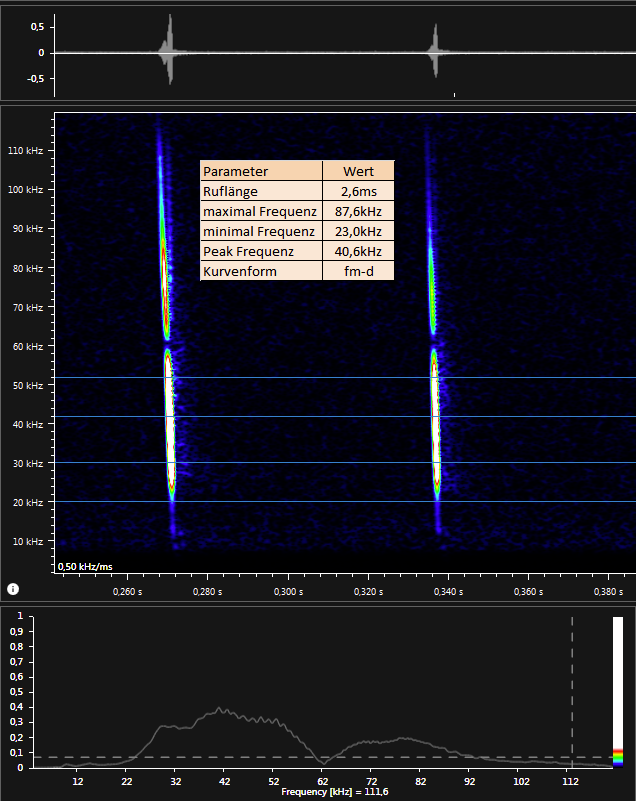The width and height of the screenshot is (636, 801).
Task: Click the 'Wert' column header
Action: [x=358, y=171]
